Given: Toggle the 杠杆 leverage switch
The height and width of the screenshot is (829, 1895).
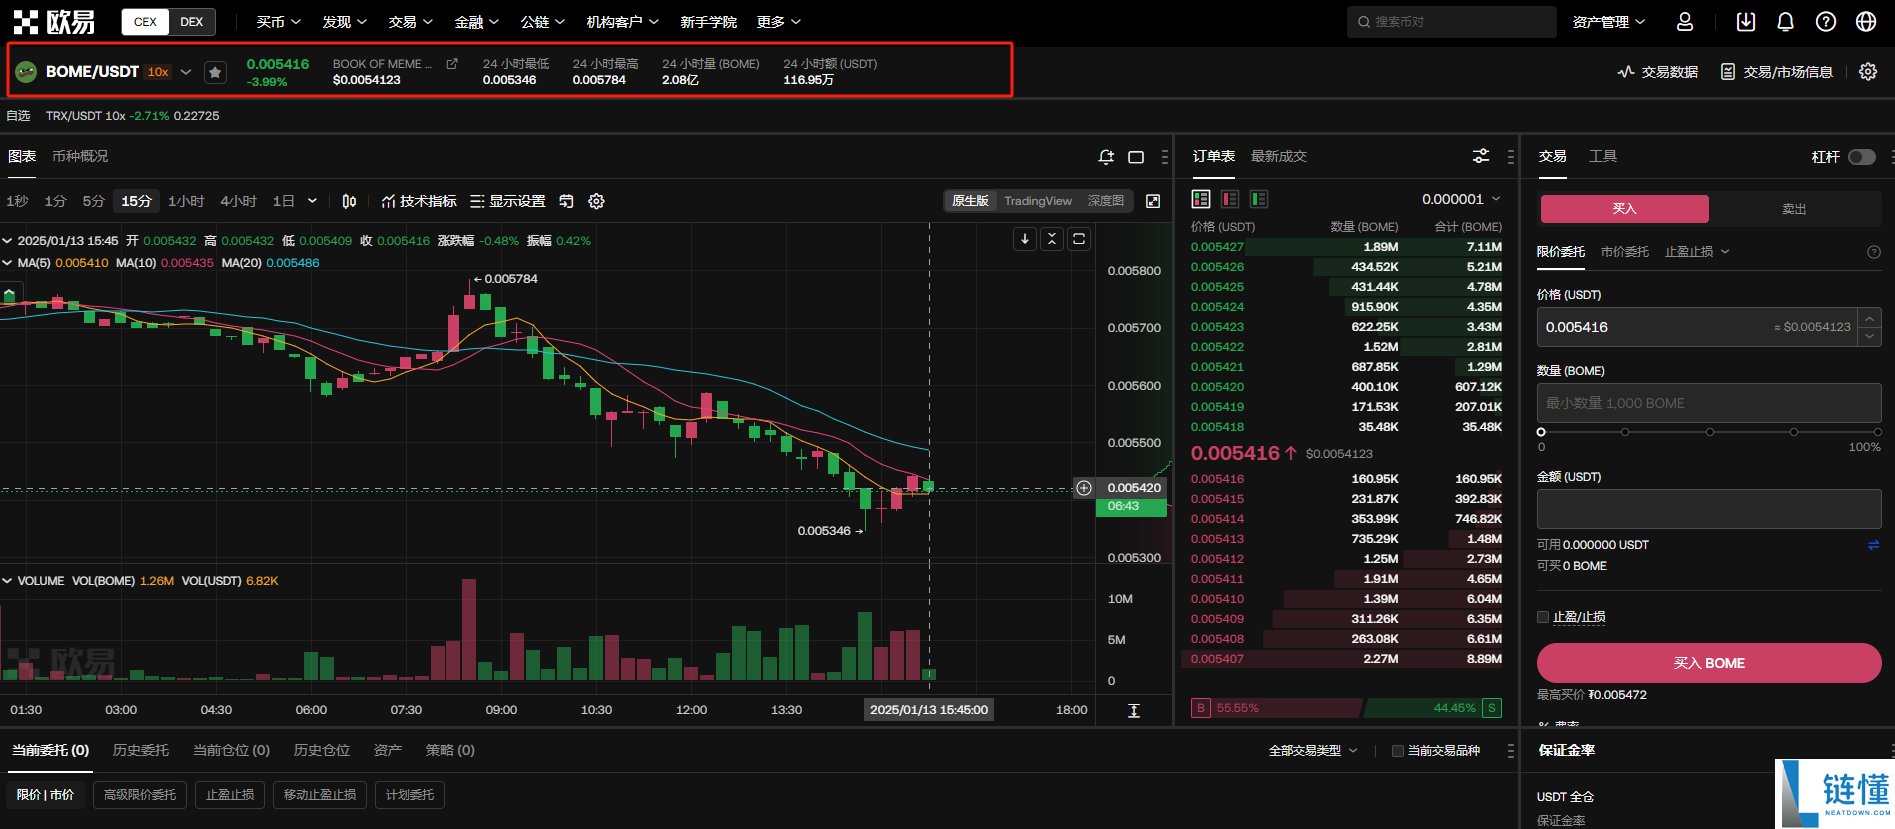Looking at the screenshot, I should pos(1862,157).
